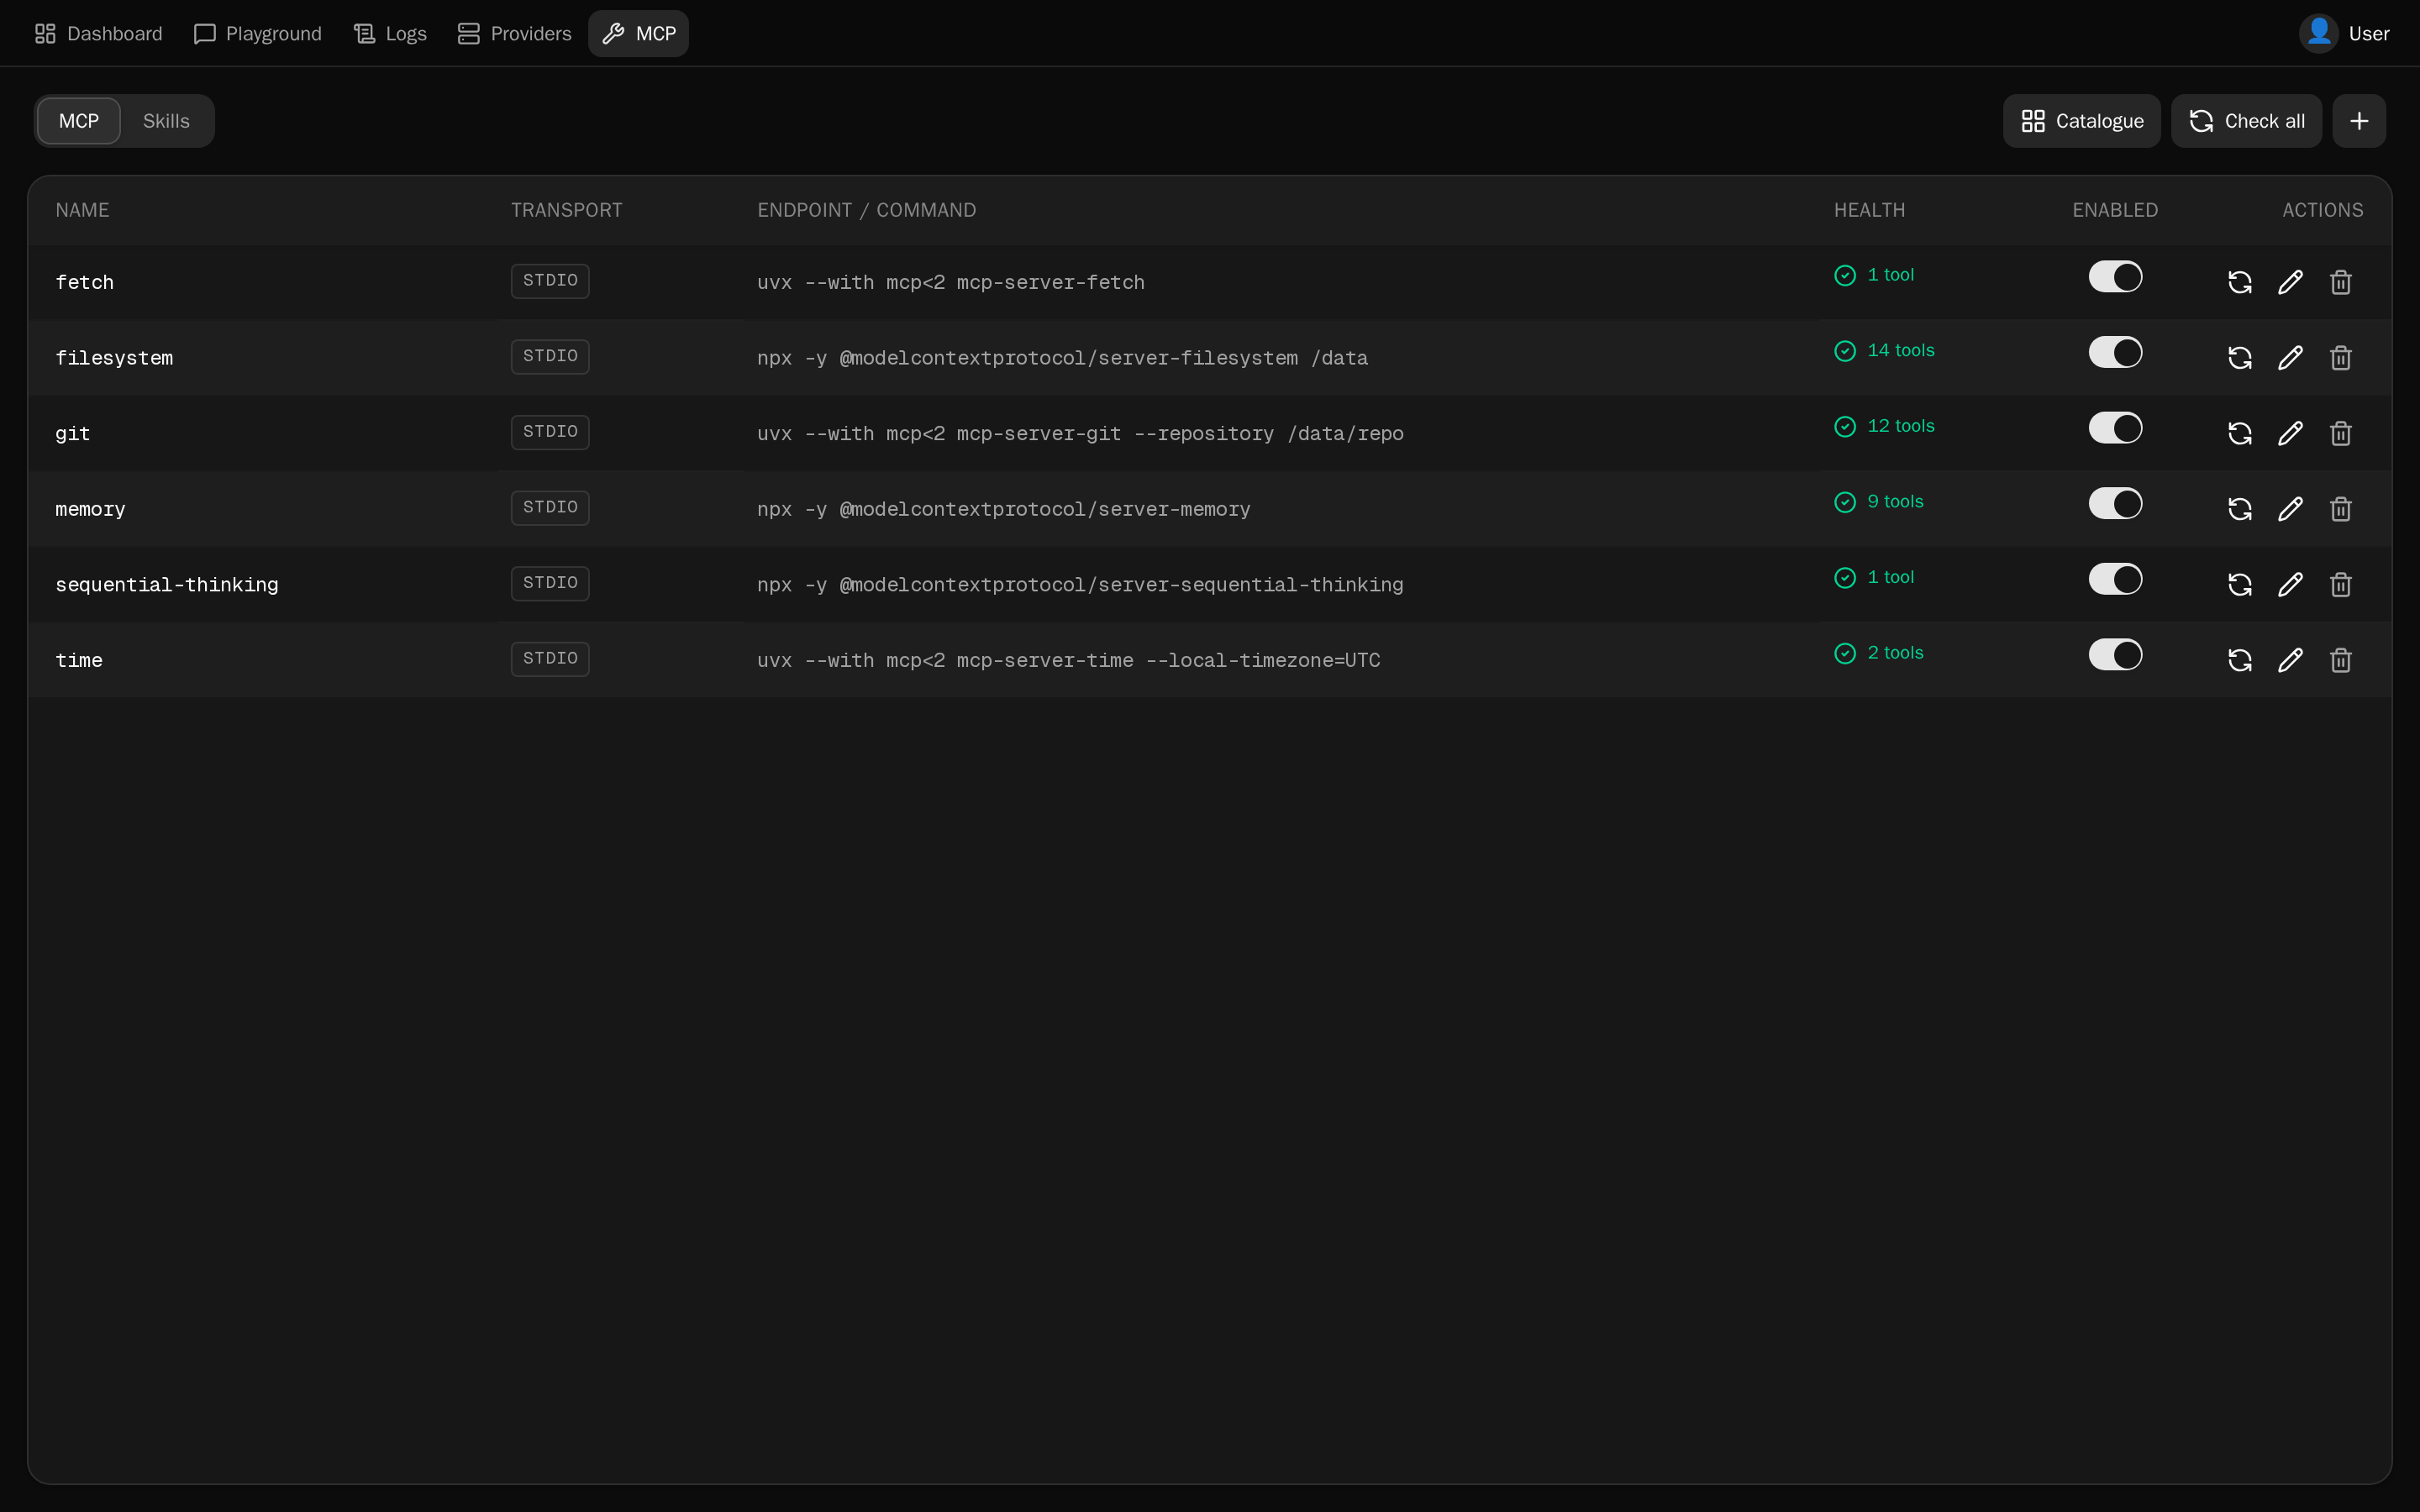2420x1512 pixels.
Task: Click the ENDPOINT / COMMAND column header
Action: point(866,210)
